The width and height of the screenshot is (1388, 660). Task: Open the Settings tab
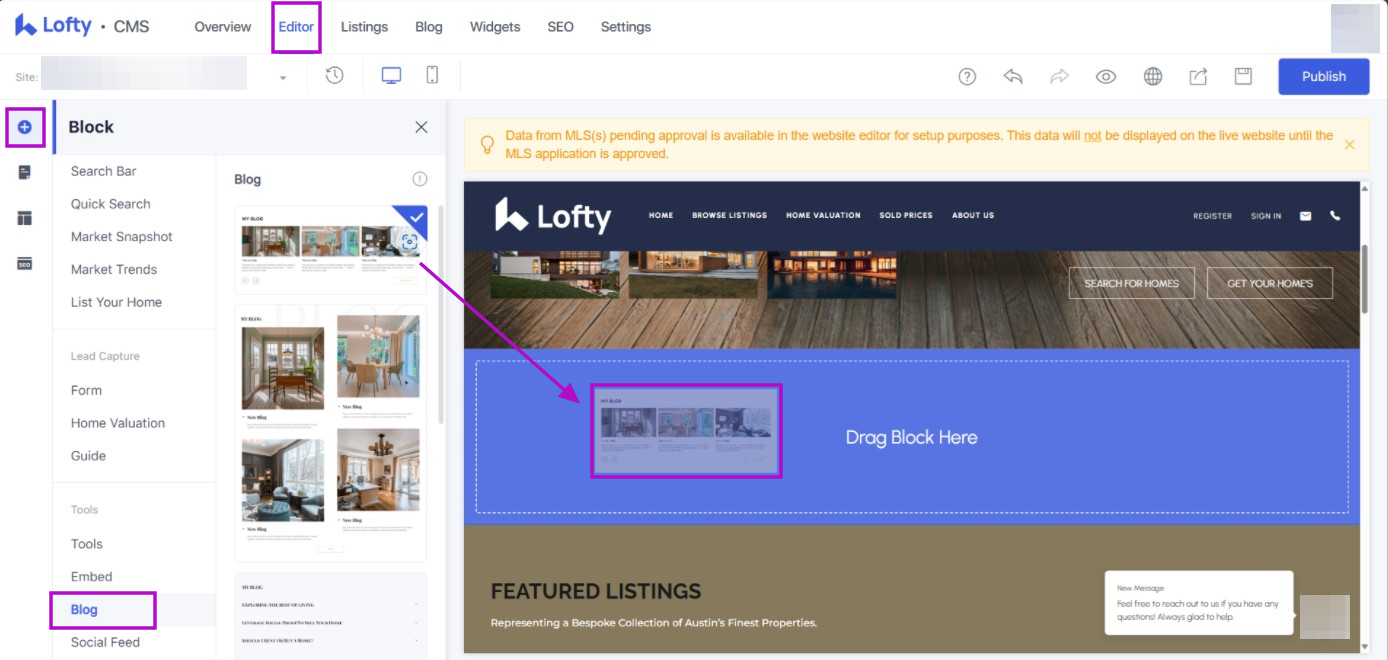pyautogui.click(x=626, y=27)
